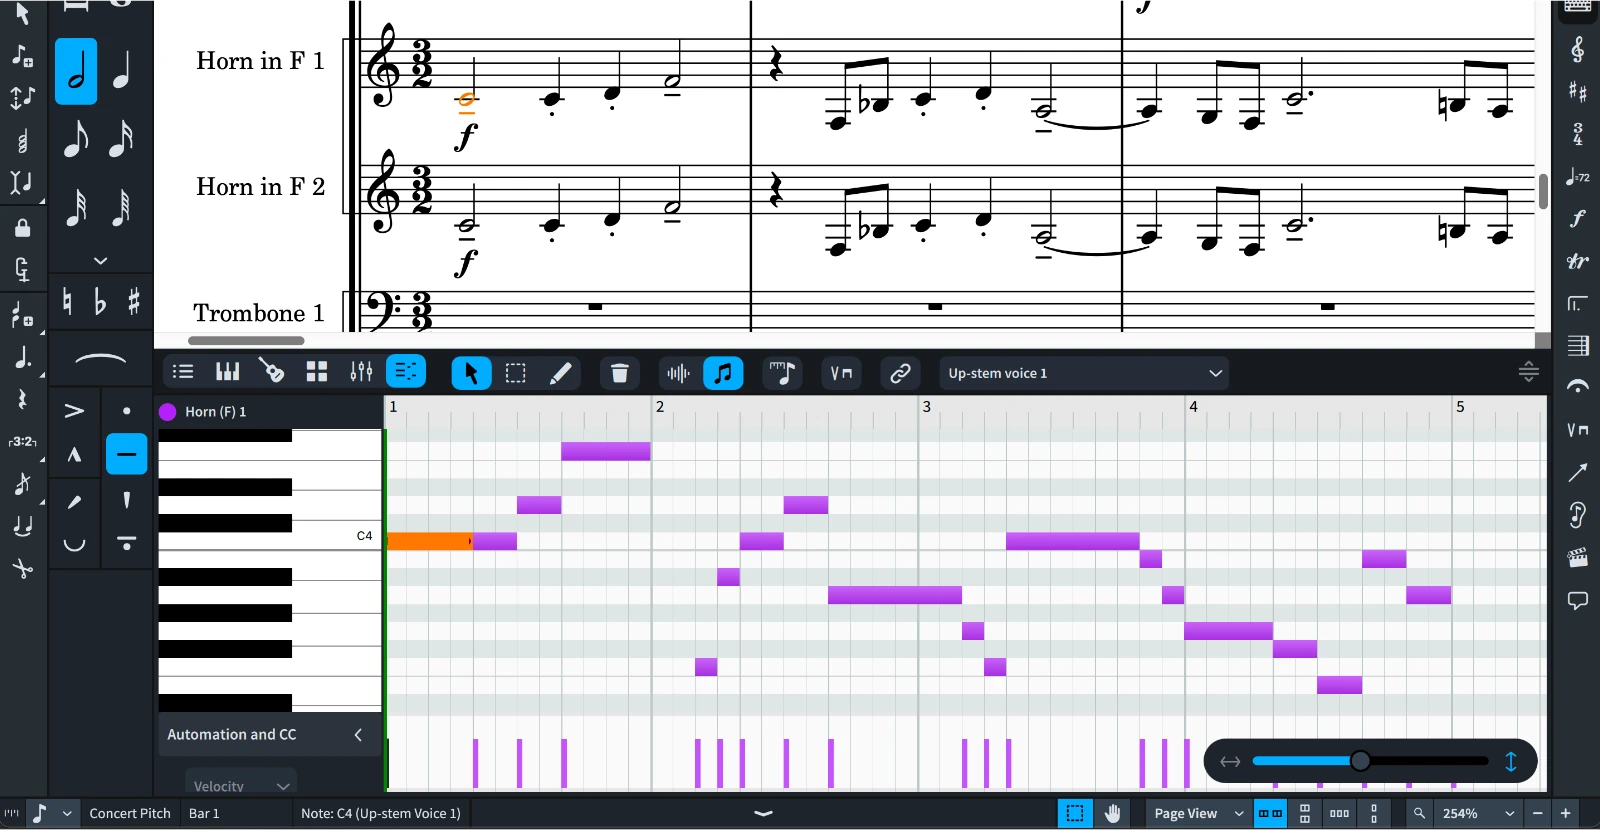The image size is (1600, 830).
Task: Add a slur to the selection
Action: (x=101, y=359)
